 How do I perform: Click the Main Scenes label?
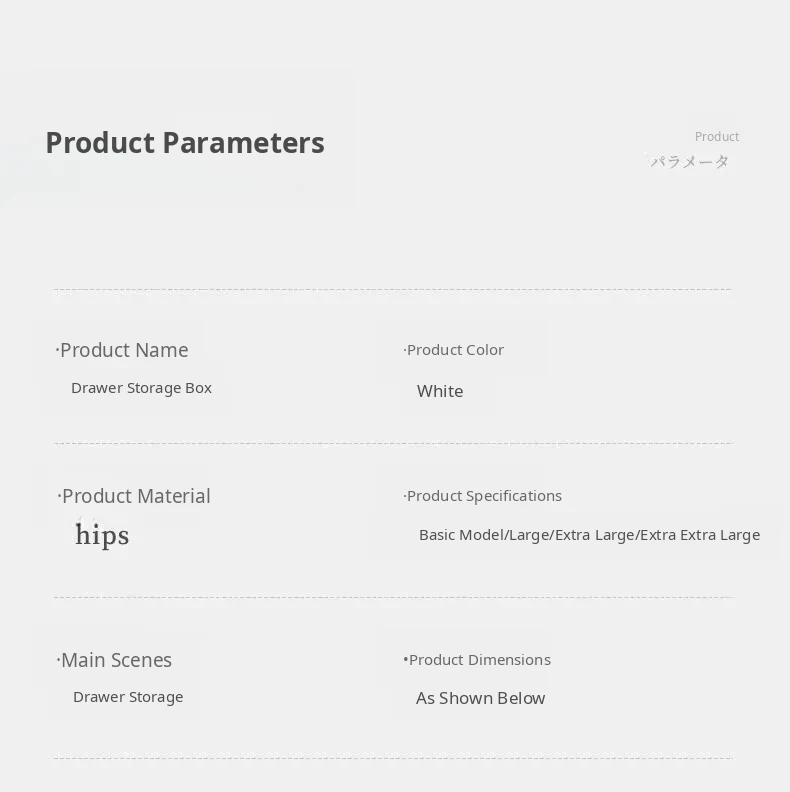pos(116,660)
